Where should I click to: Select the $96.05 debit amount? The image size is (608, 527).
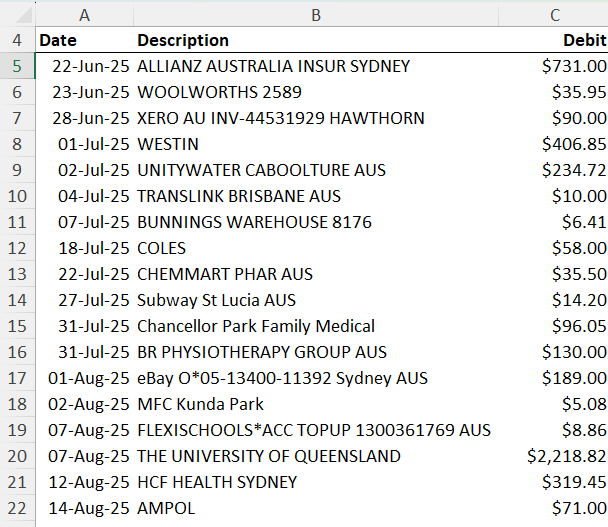tap(553, 326)
